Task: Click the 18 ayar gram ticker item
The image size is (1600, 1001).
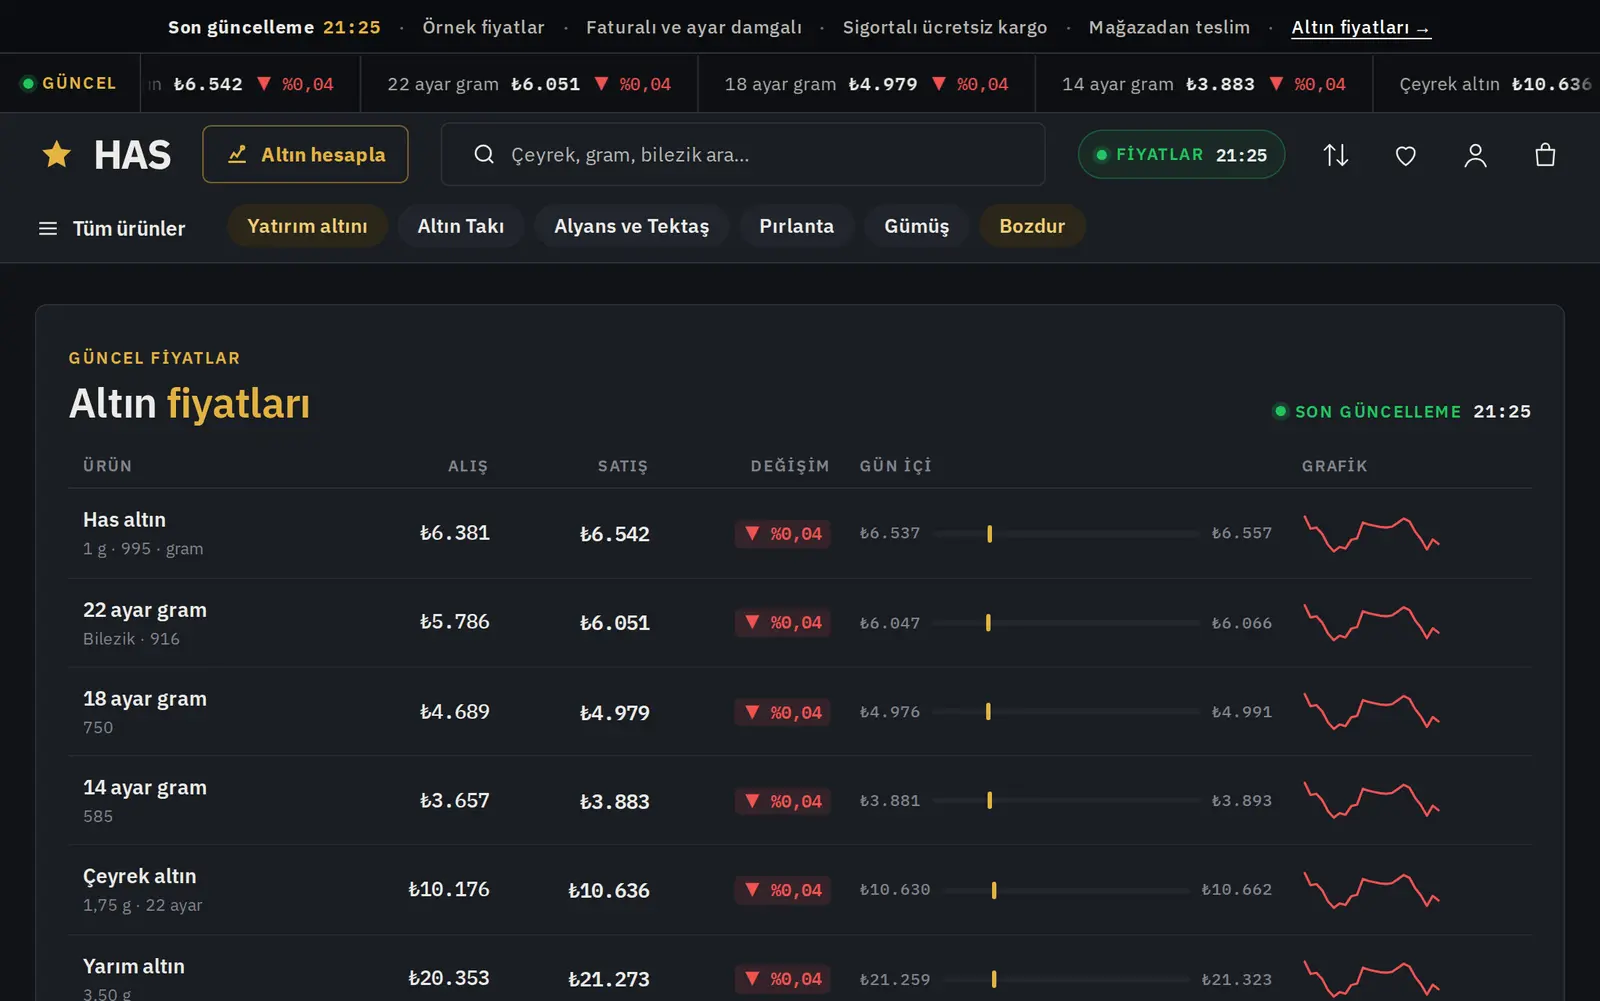Action: click(866, 84)
